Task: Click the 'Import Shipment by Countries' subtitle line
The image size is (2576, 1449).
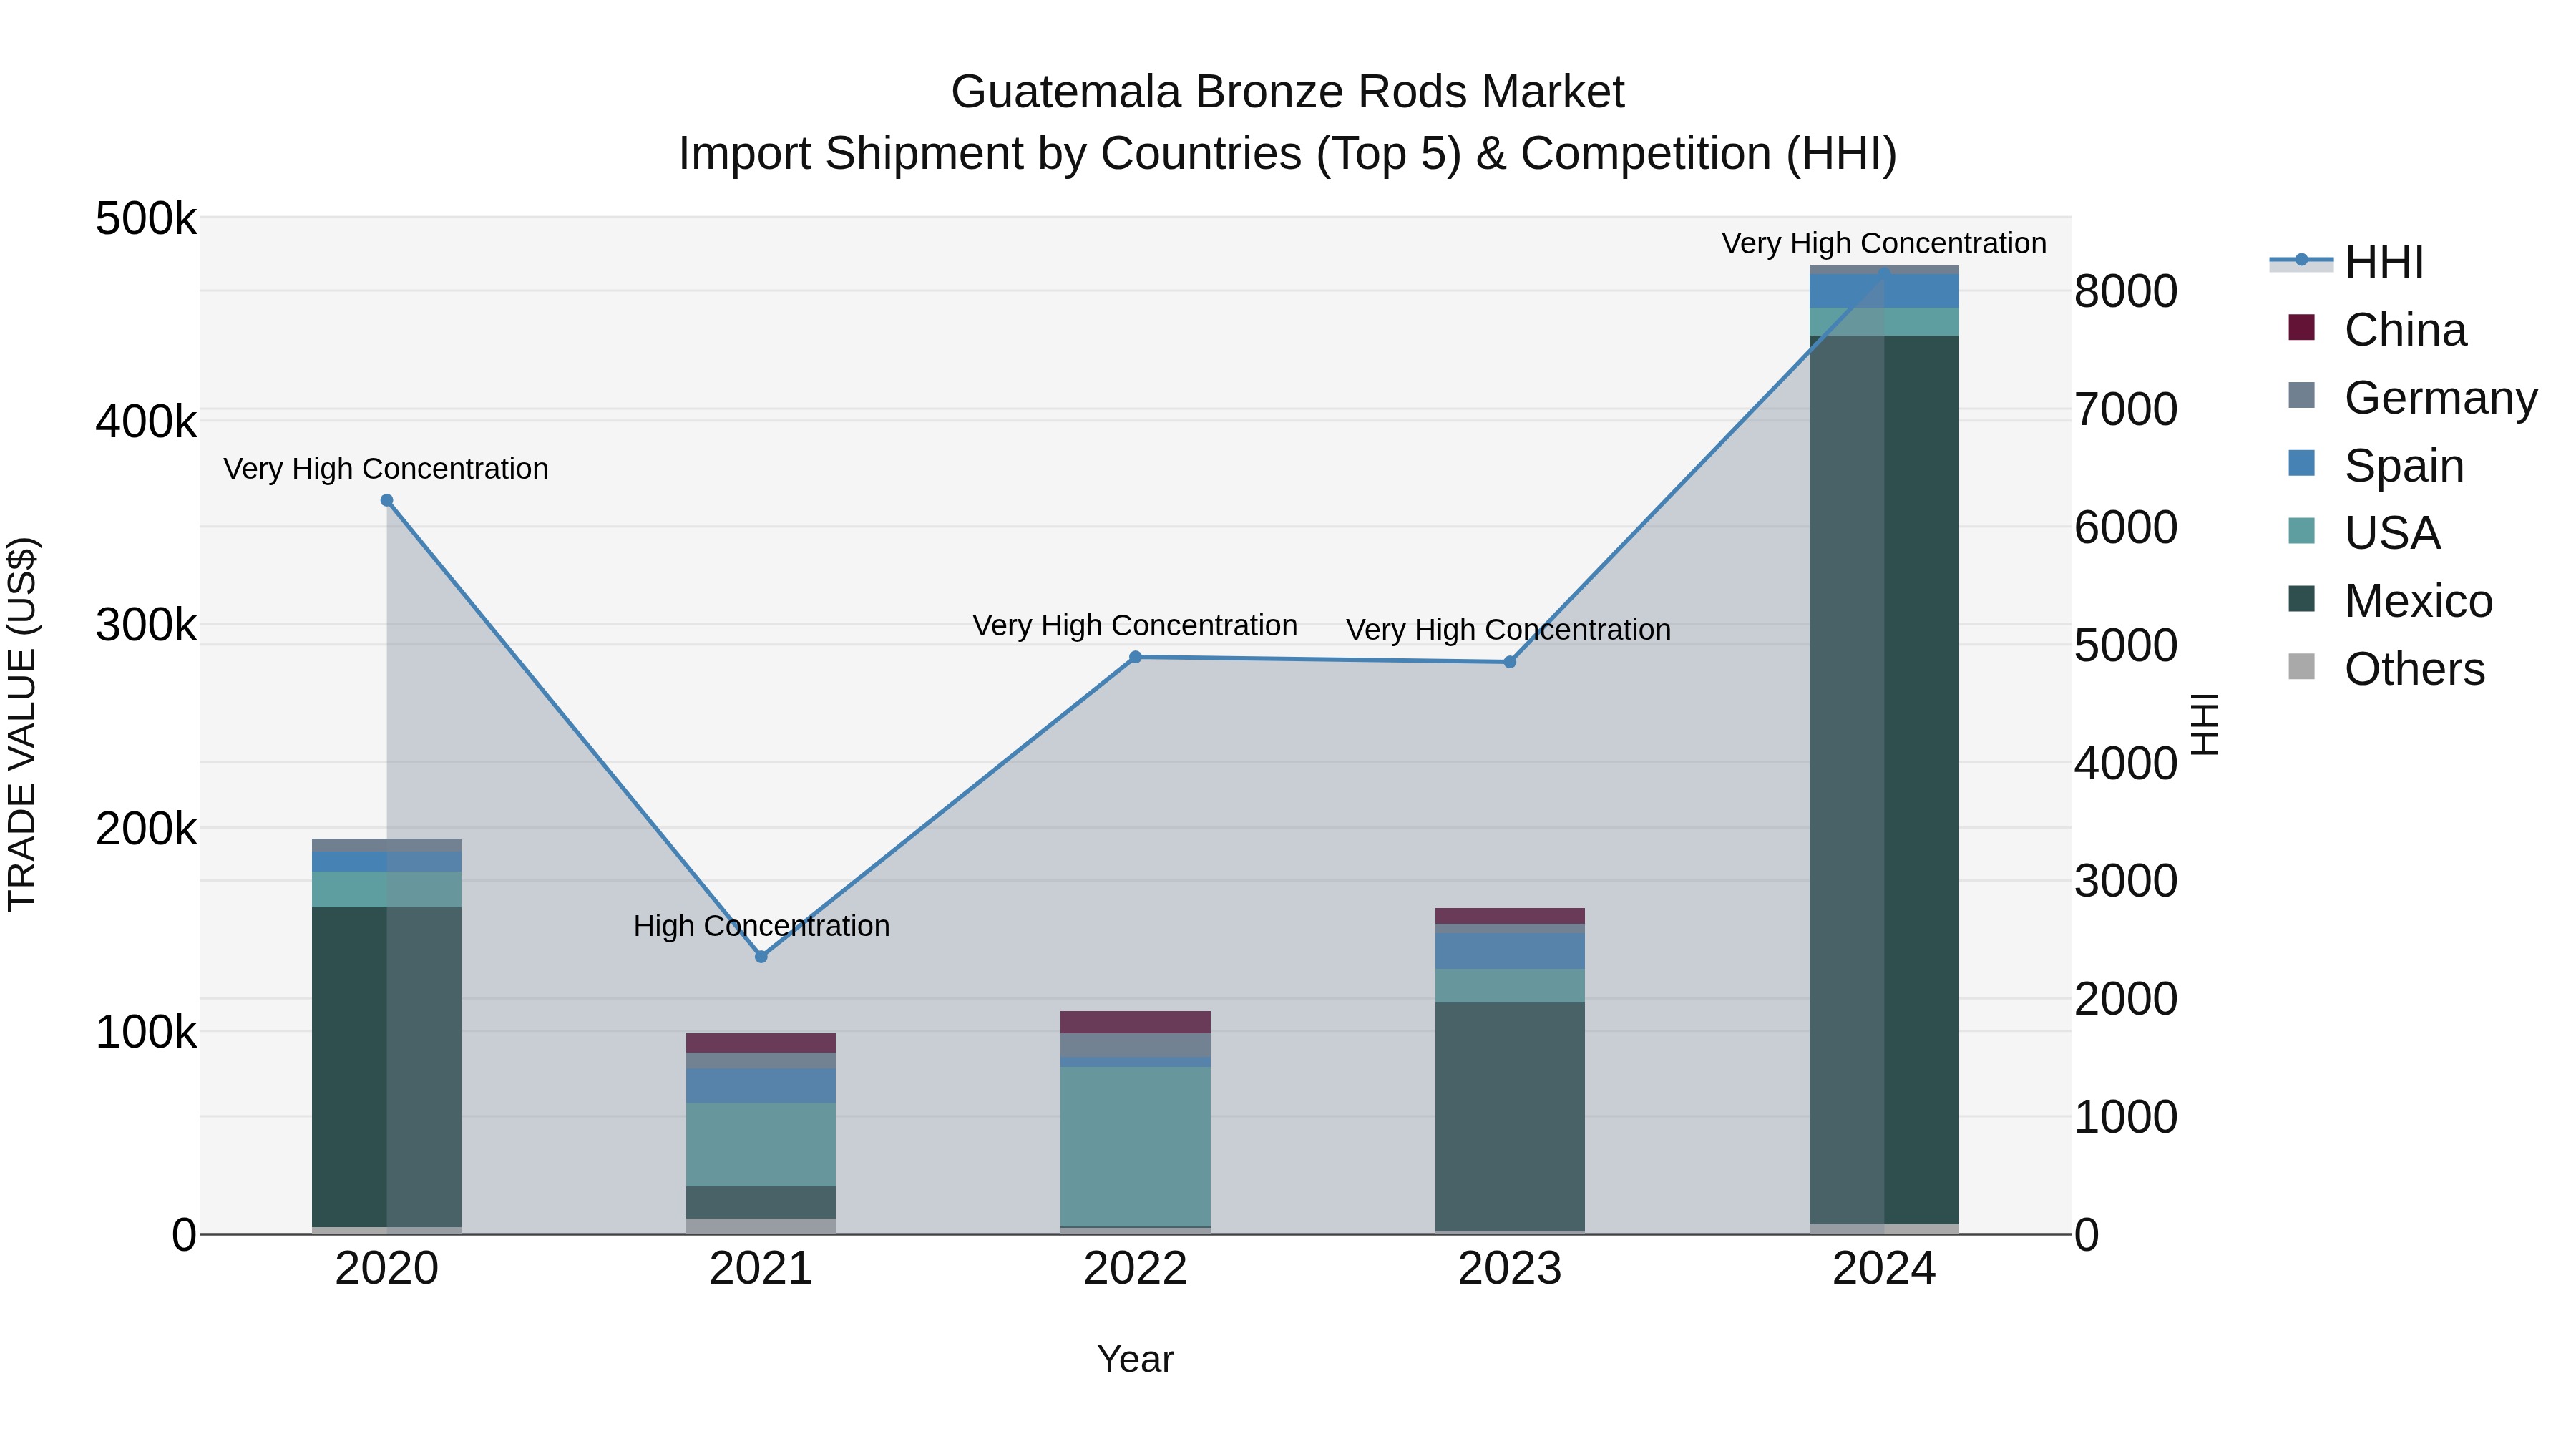Action: pos(1288,154)
